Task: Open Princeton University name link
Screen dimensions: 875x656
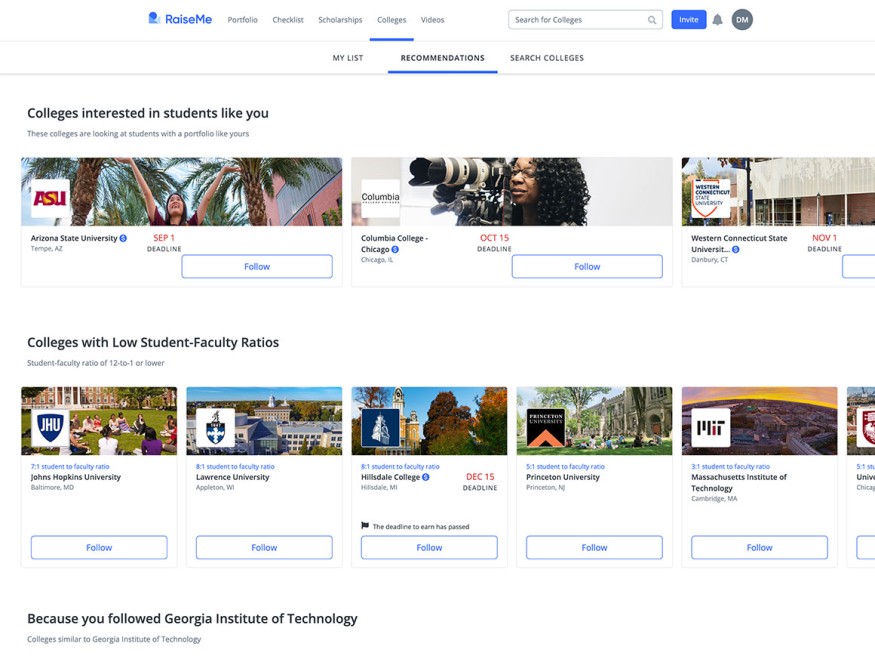Action: 563,477
